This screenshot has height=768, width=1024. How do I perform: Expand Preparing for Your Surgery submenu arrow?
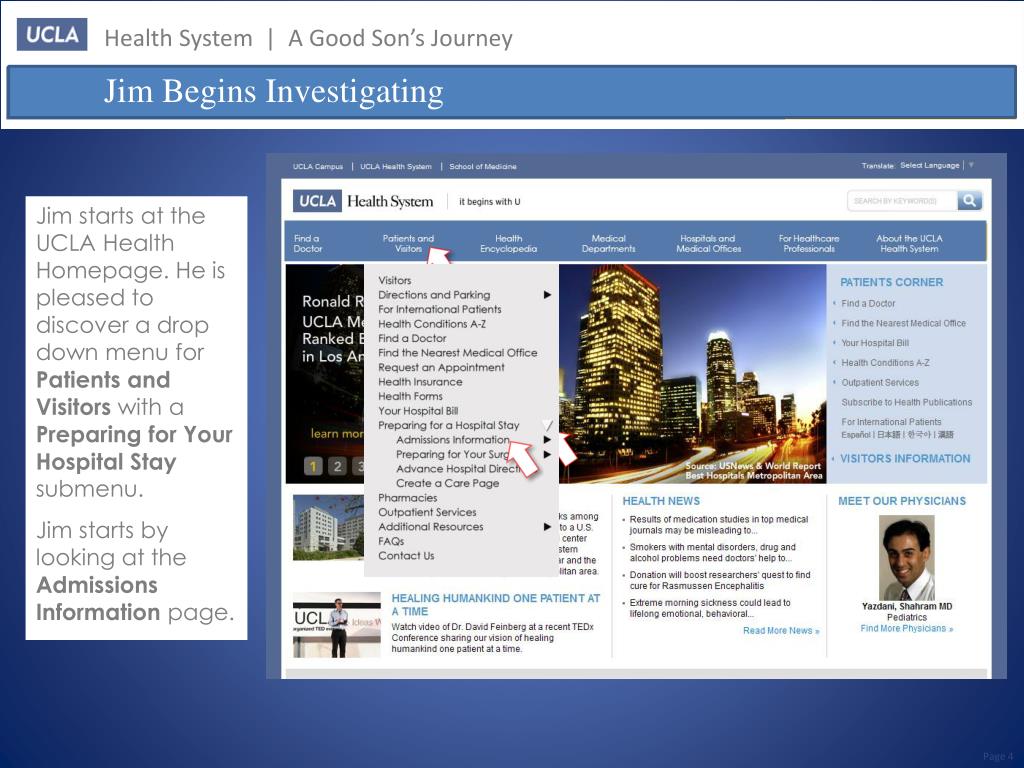(x=547, y=455)
